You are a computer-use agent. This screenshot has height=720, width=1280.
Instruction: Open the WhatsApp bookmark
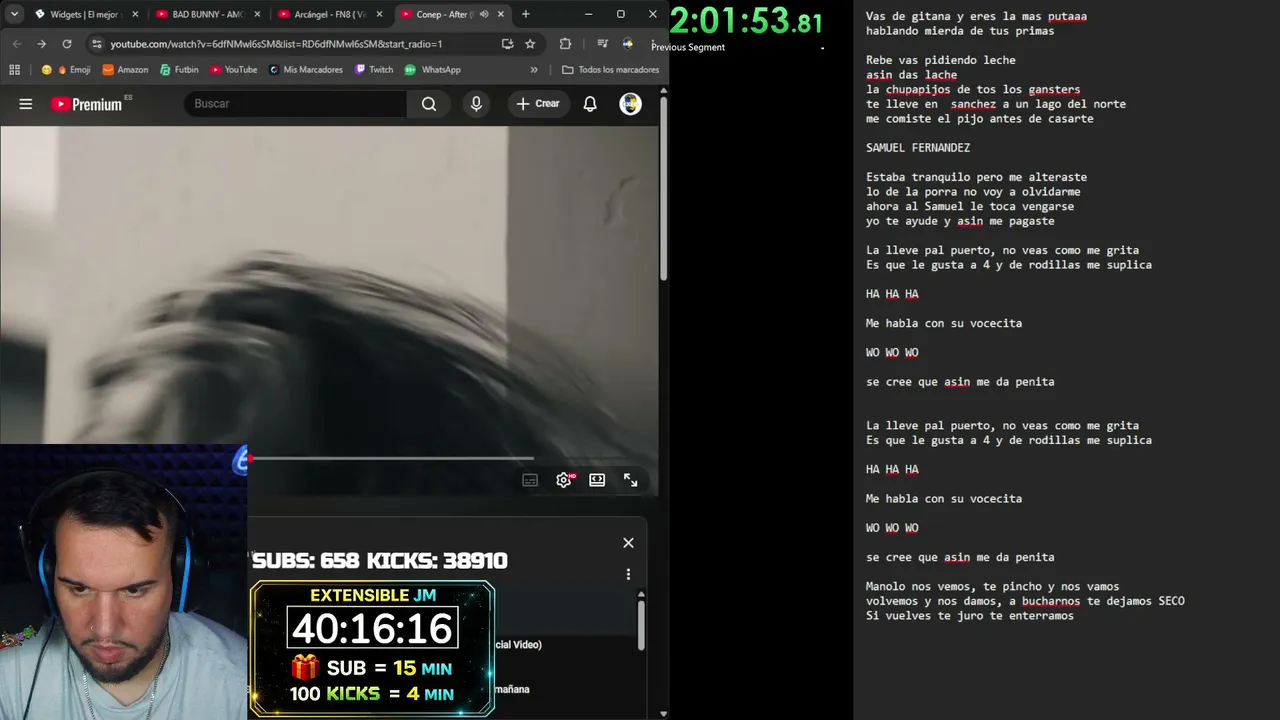pyautogui.click(x=433, y=70)
